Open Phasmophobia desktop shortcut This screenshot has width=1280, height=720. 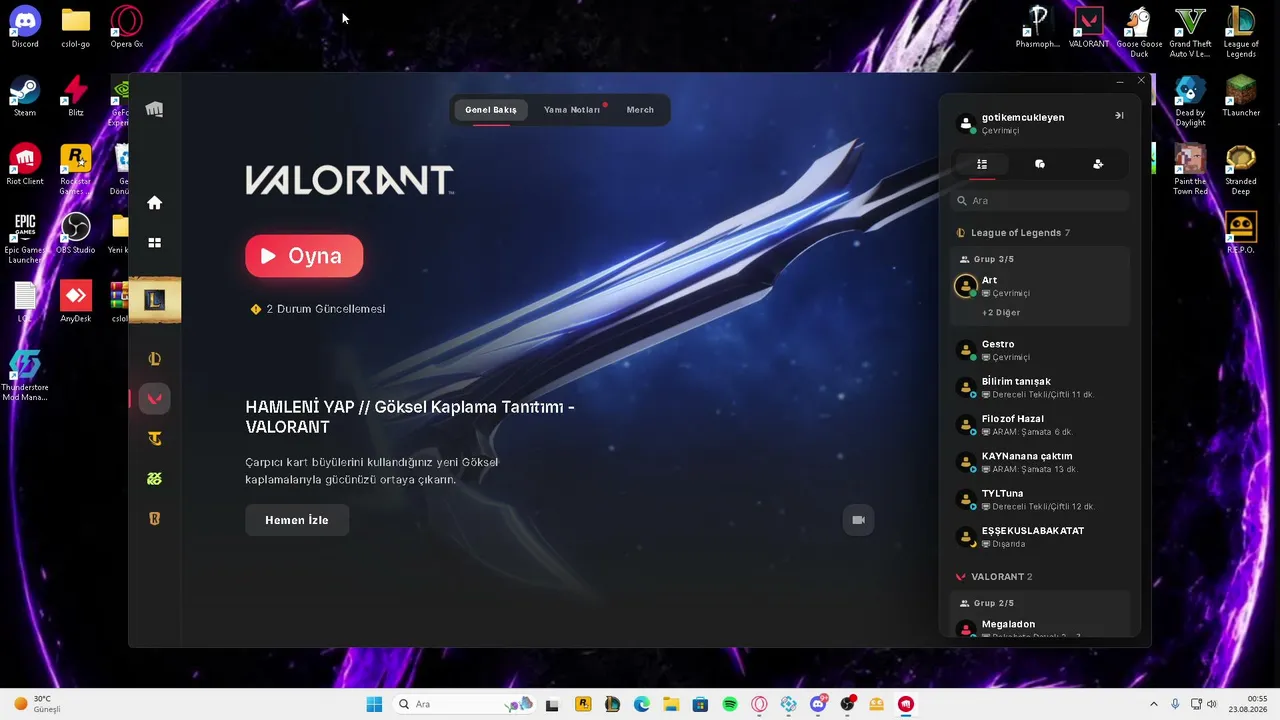(x=1038, y=28)
